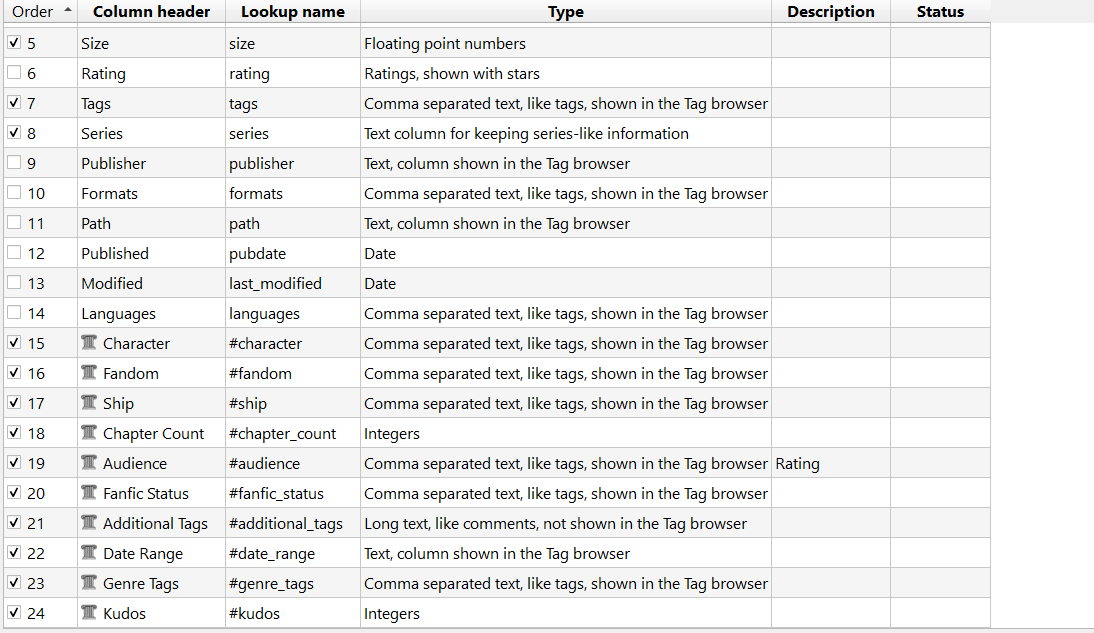
Task: Click the Rating description cell for Audience
Action: click(x=798, y=463)
